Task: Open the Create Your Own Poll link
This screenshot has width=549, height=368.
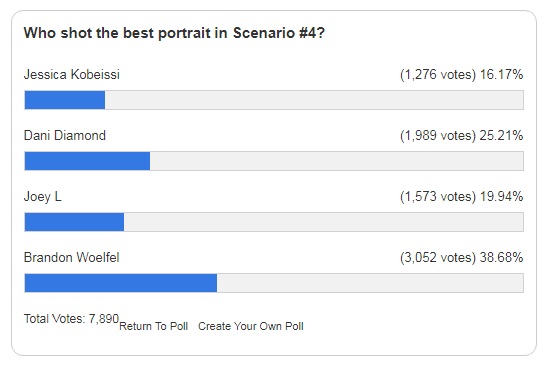Action: [251, 326]
